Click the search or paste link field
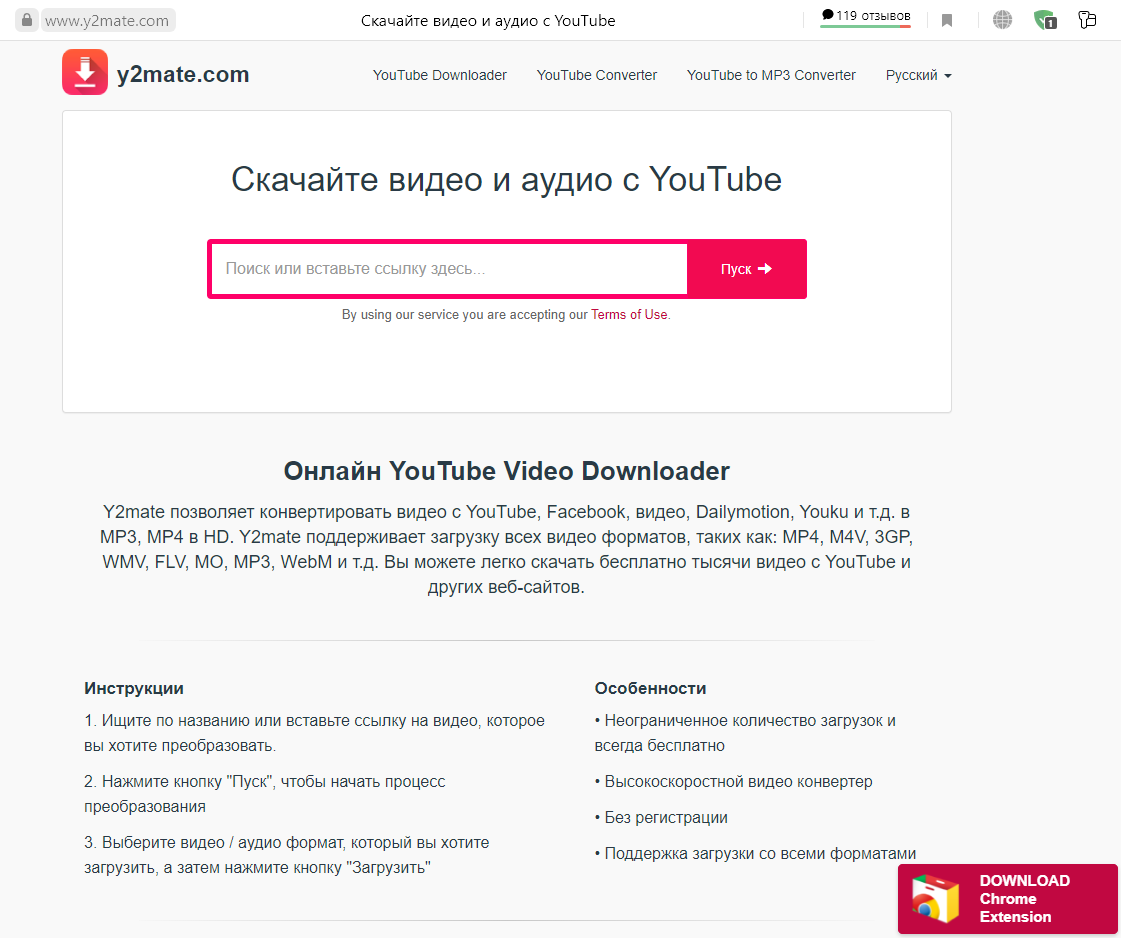 click(450, 269)
